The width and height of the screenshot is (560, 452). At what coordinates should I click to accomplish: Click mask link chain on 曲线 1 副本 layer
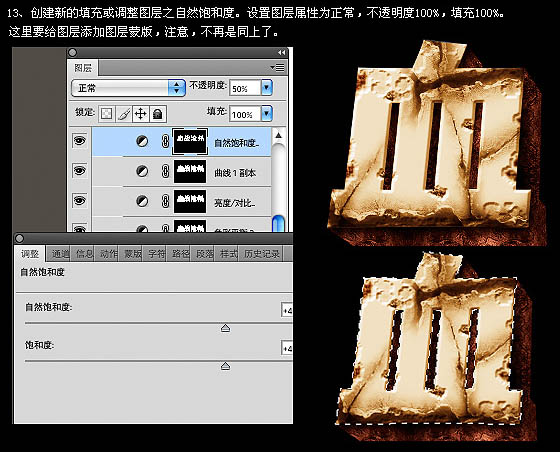(x=165, y=171)
